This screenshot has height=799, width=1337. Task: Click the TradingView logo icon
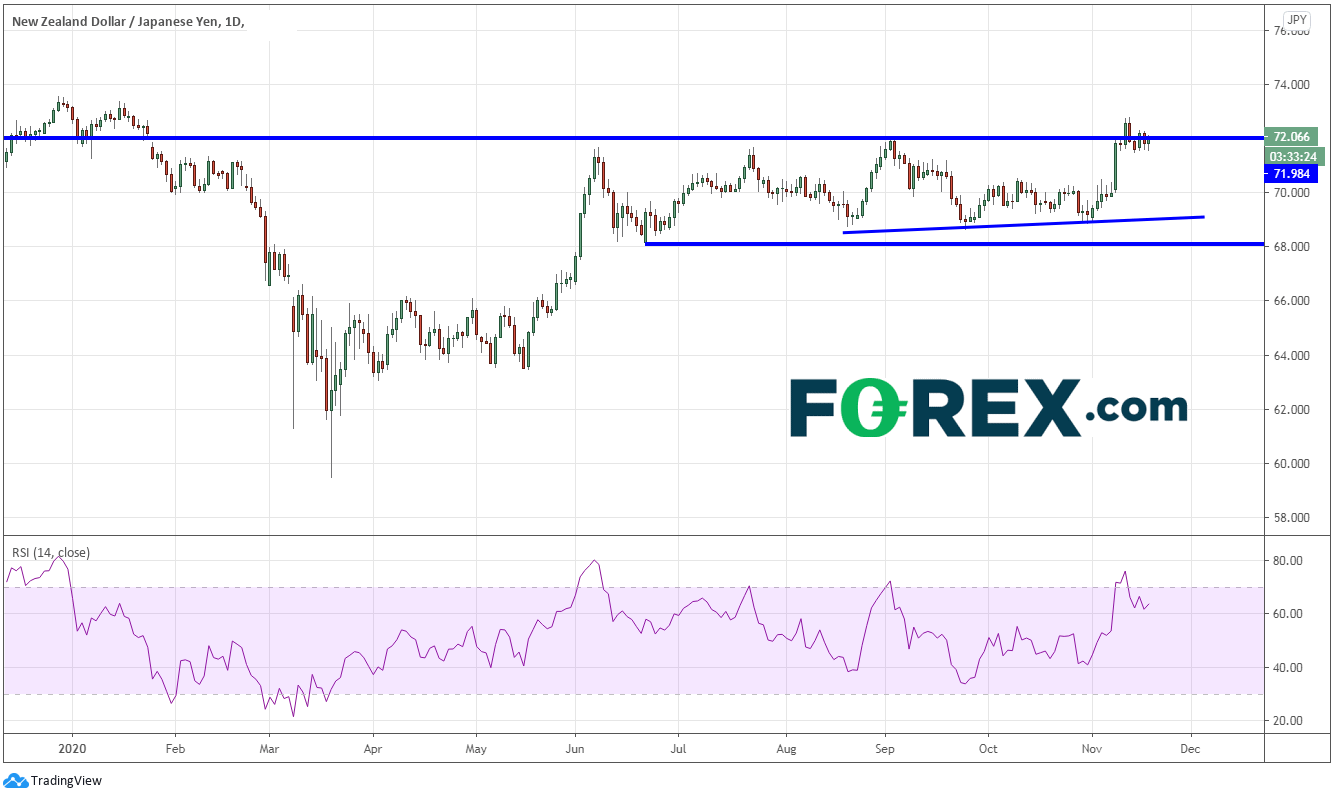(x=15, y=781)
